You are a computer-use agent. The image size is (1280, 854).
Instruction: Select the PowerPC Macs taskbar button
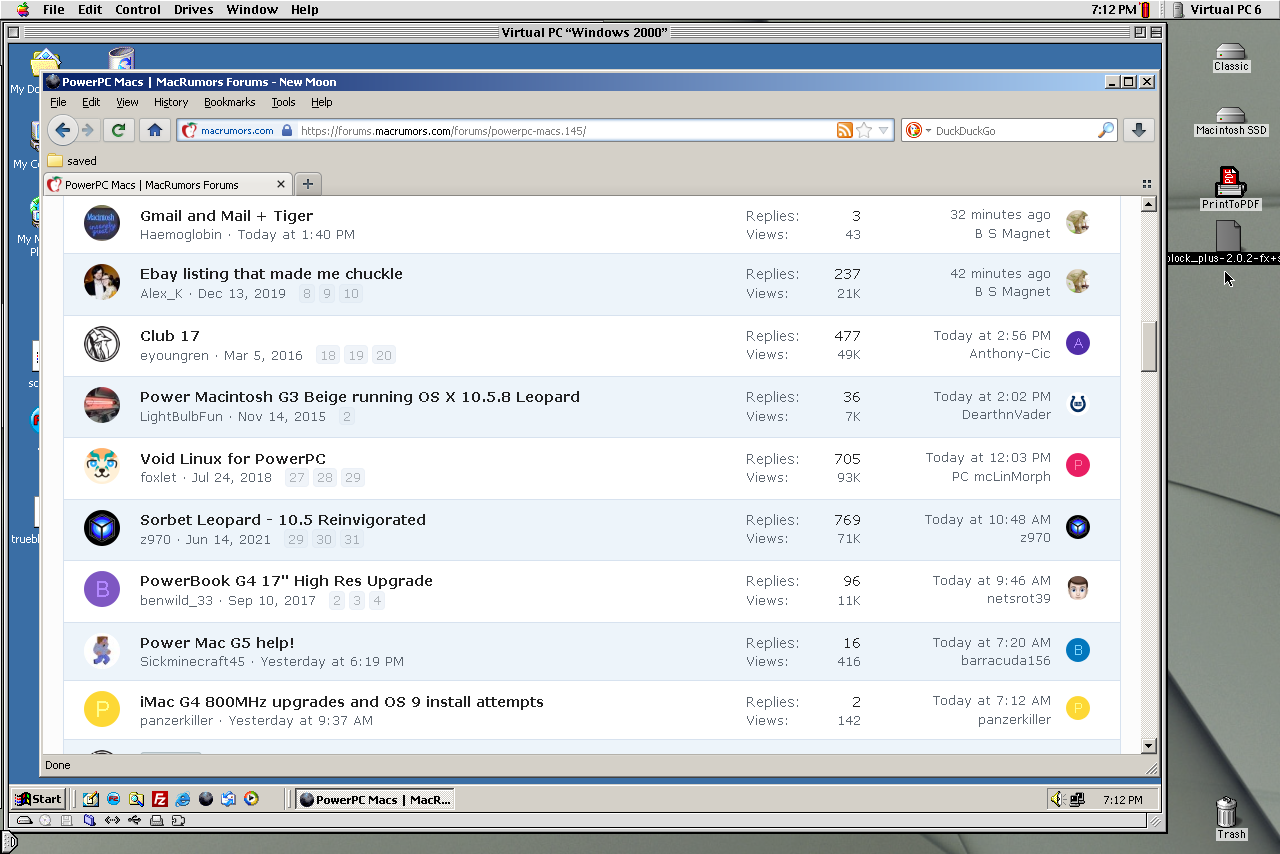point(375,799)
